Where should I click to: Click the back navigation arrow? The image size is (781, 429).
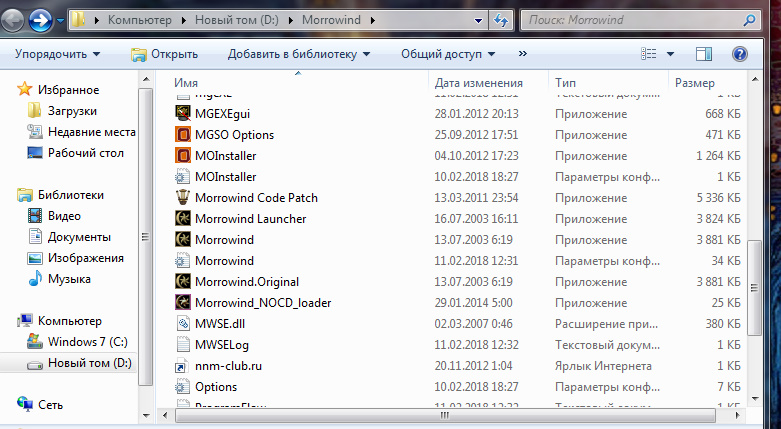tap(12, 21)
